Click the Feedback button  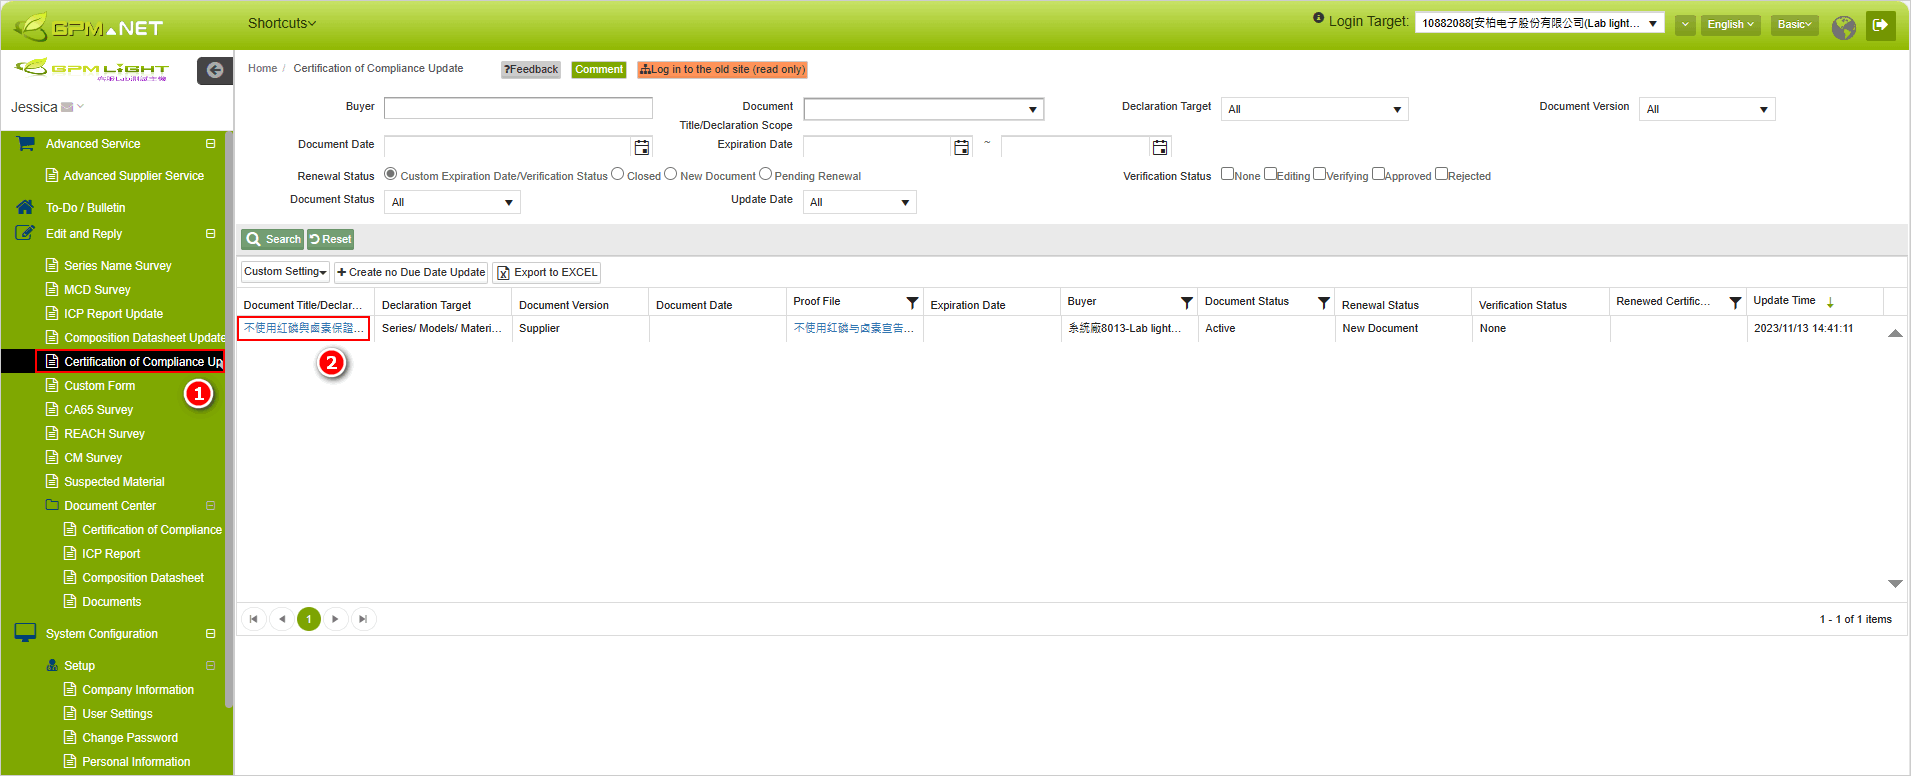coord(531,69)
